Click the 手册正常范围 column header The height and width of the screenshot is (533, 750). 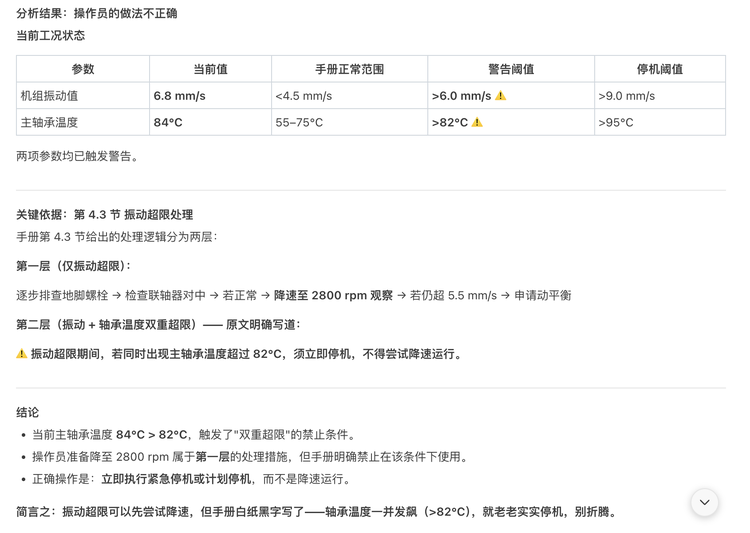(349, 69)
